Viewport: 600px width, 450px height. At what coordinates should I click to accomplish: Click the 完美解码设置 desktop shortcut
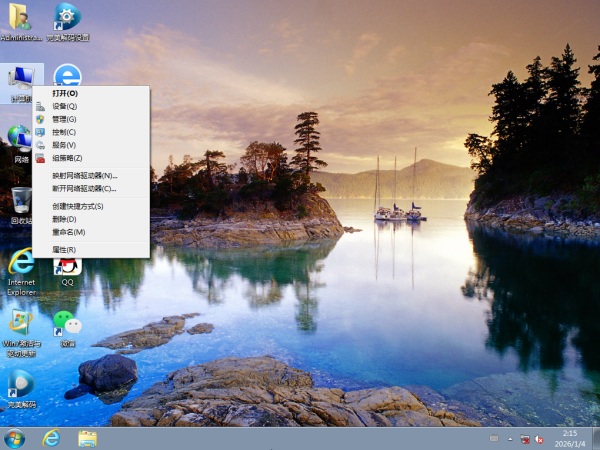[67, 18]
